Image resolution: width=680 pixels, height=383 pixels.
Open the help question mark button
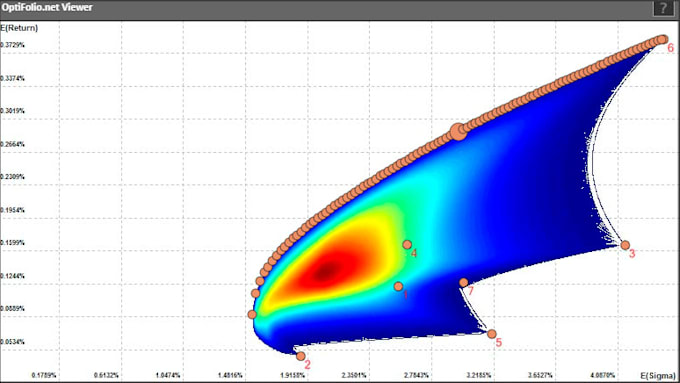coord(664,8)
